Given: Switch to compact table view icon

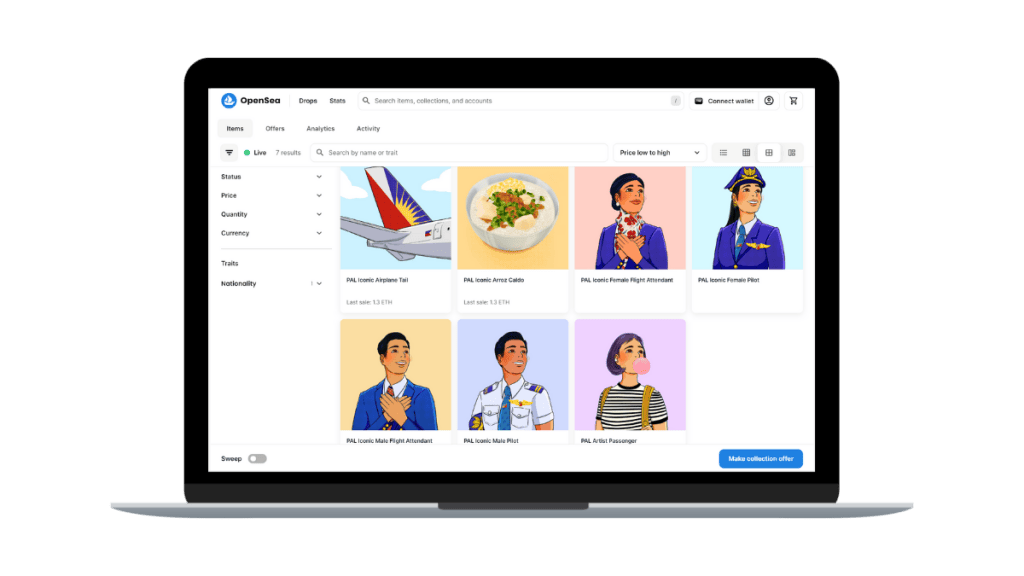Looking at the screenshot, I should pyautogui.click(x=746, y=153).
